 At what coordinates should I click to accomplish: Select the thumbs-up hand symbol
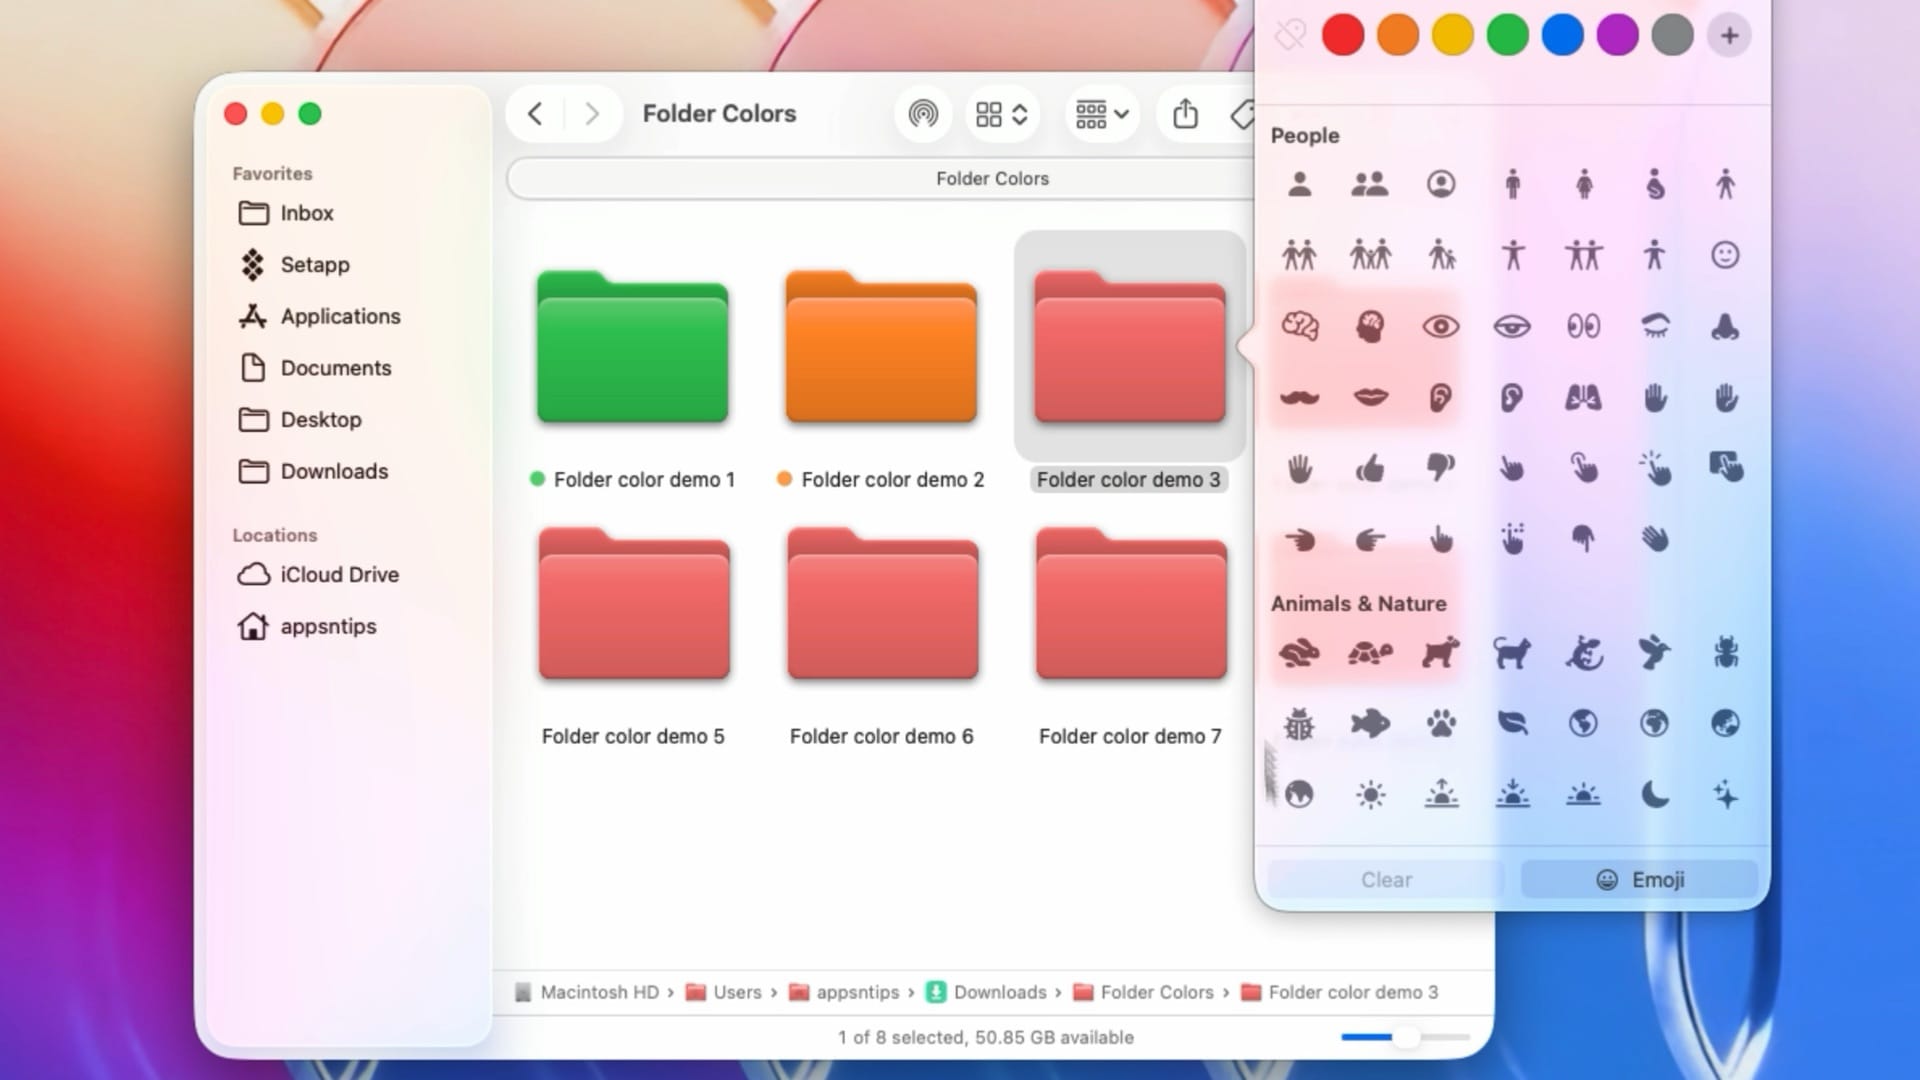pyautogui.click(x=1370, y=467)
